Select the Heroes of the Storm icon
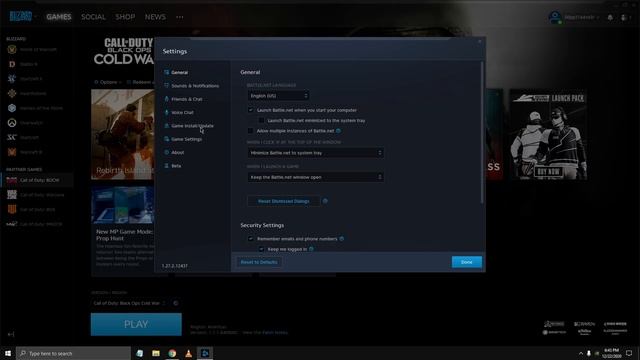 click(12, 108)
